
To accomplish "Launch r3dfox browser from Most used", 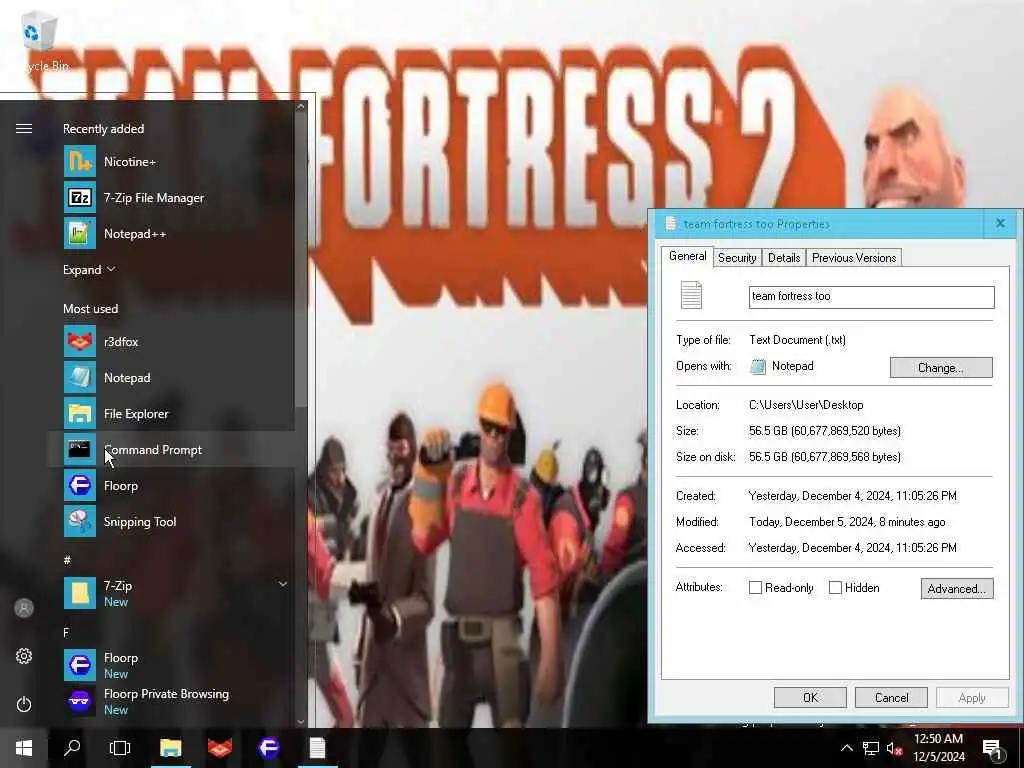I will [171, 342].
